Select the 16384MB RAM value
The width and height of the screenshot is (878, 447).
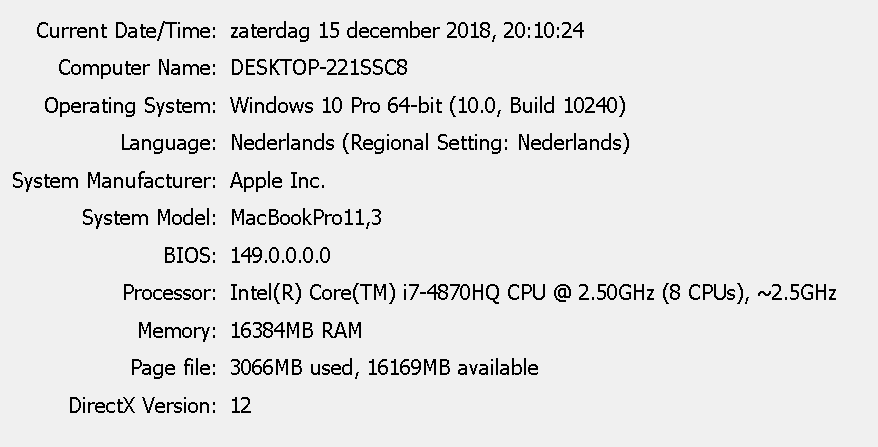296,331
